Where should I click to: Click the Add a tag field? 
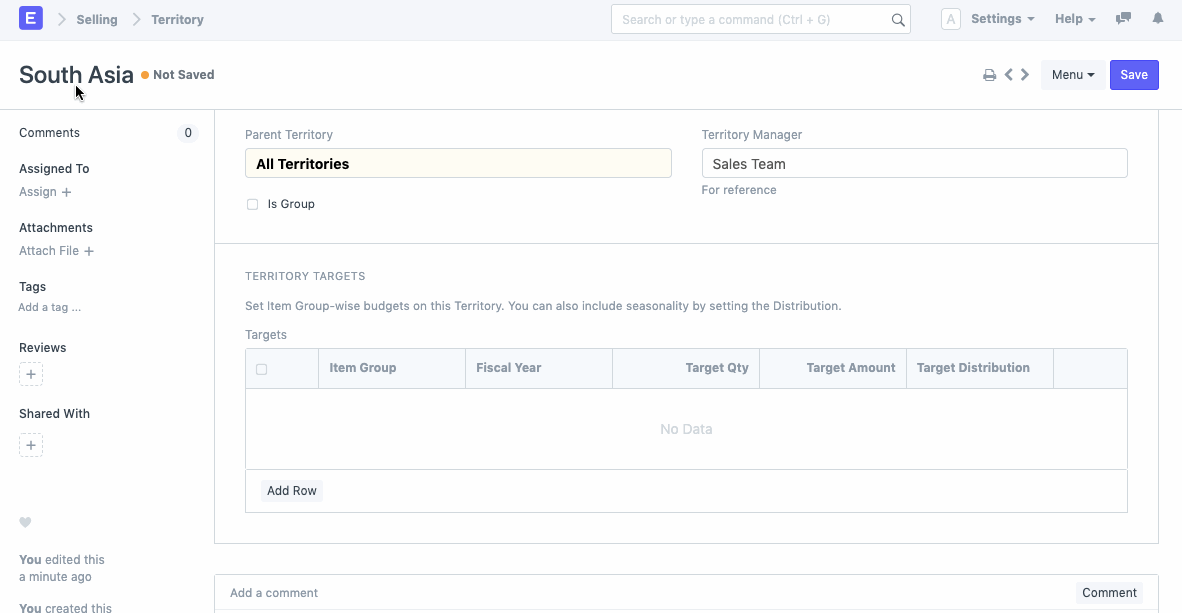(49, 307)
